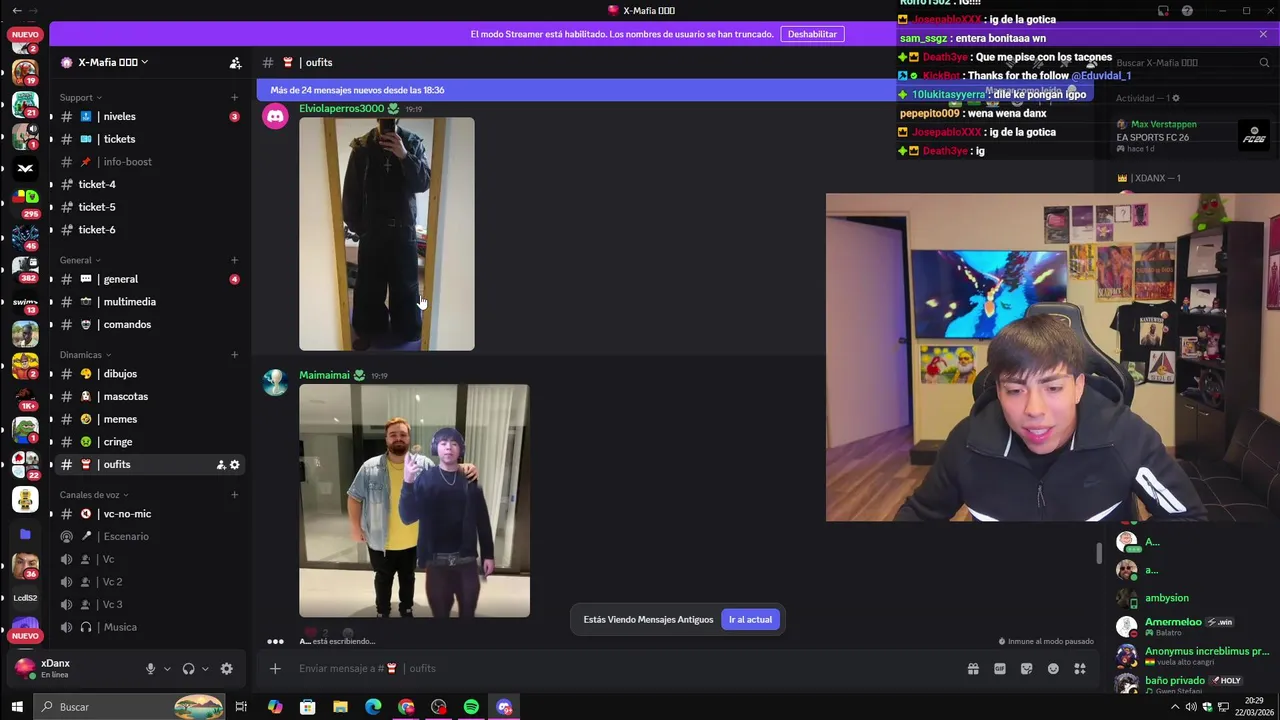
Task: Open the mascotas channel
Action: [x=148, y=397]
